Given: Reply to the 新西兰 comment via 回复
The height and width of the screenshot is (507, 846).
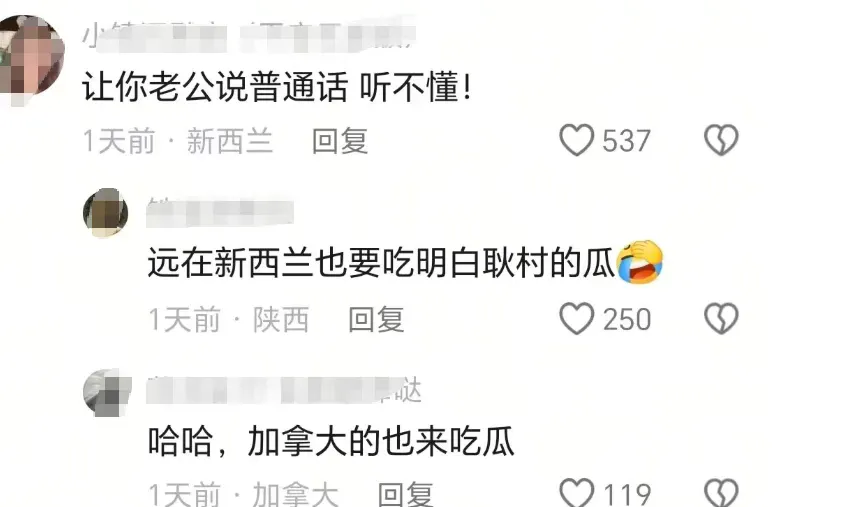Looking at the screenshot, I should [x=340, y=141].
